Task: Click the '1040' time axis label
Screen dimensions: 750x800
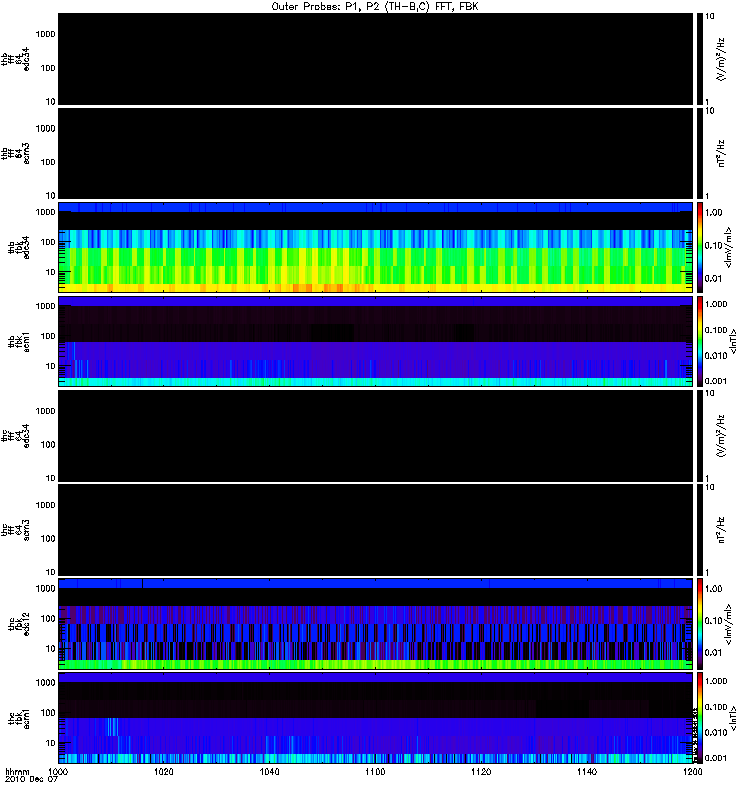Action: [269, 771]
